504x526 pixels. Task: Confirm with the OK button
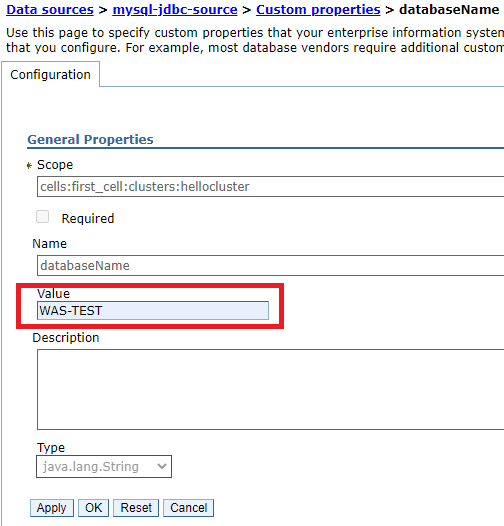pyautogui.click(x=93, y=508)
